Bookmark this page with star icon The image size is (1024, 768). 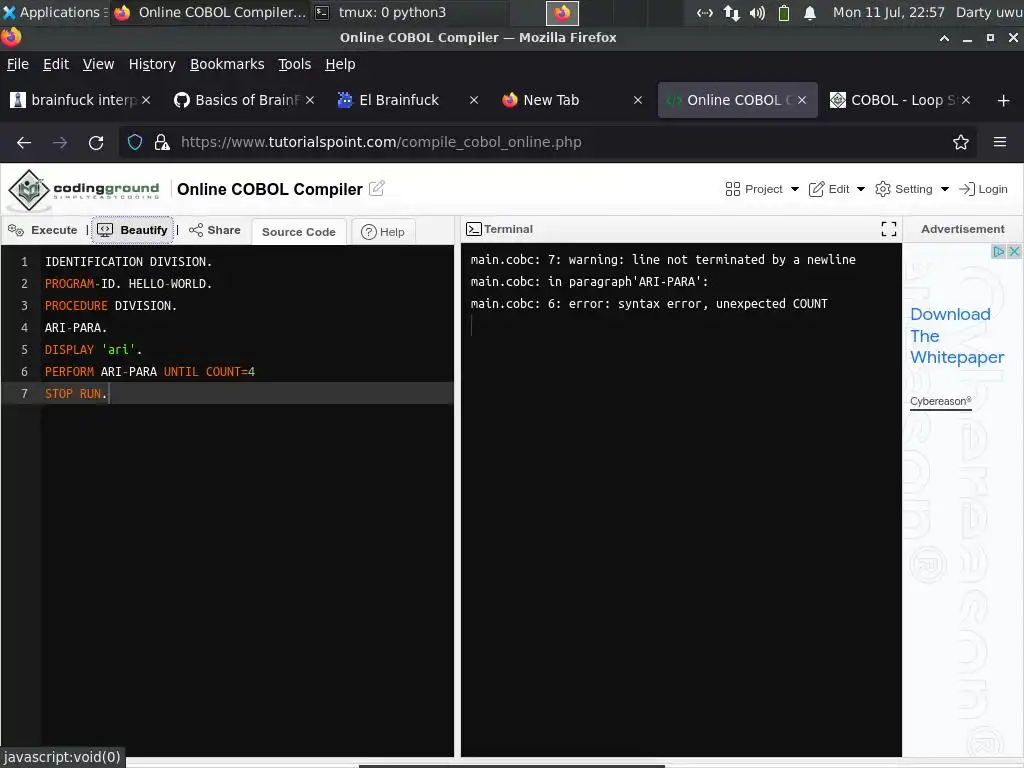[x=960, y=142]
